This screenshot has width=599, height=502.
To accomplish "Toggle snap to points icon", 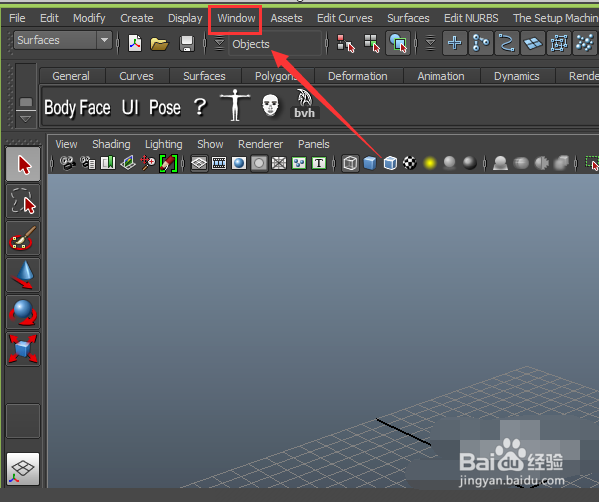I will (507, 43).
